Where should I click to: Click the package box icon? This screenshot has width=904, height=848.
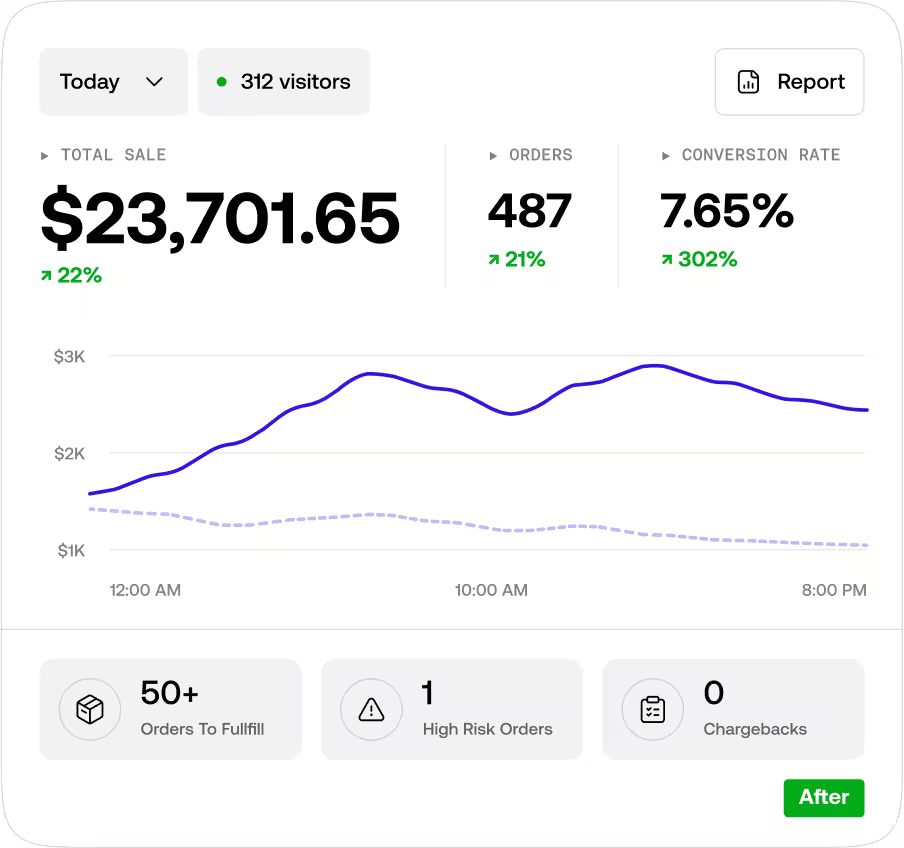tap(90, 709)
